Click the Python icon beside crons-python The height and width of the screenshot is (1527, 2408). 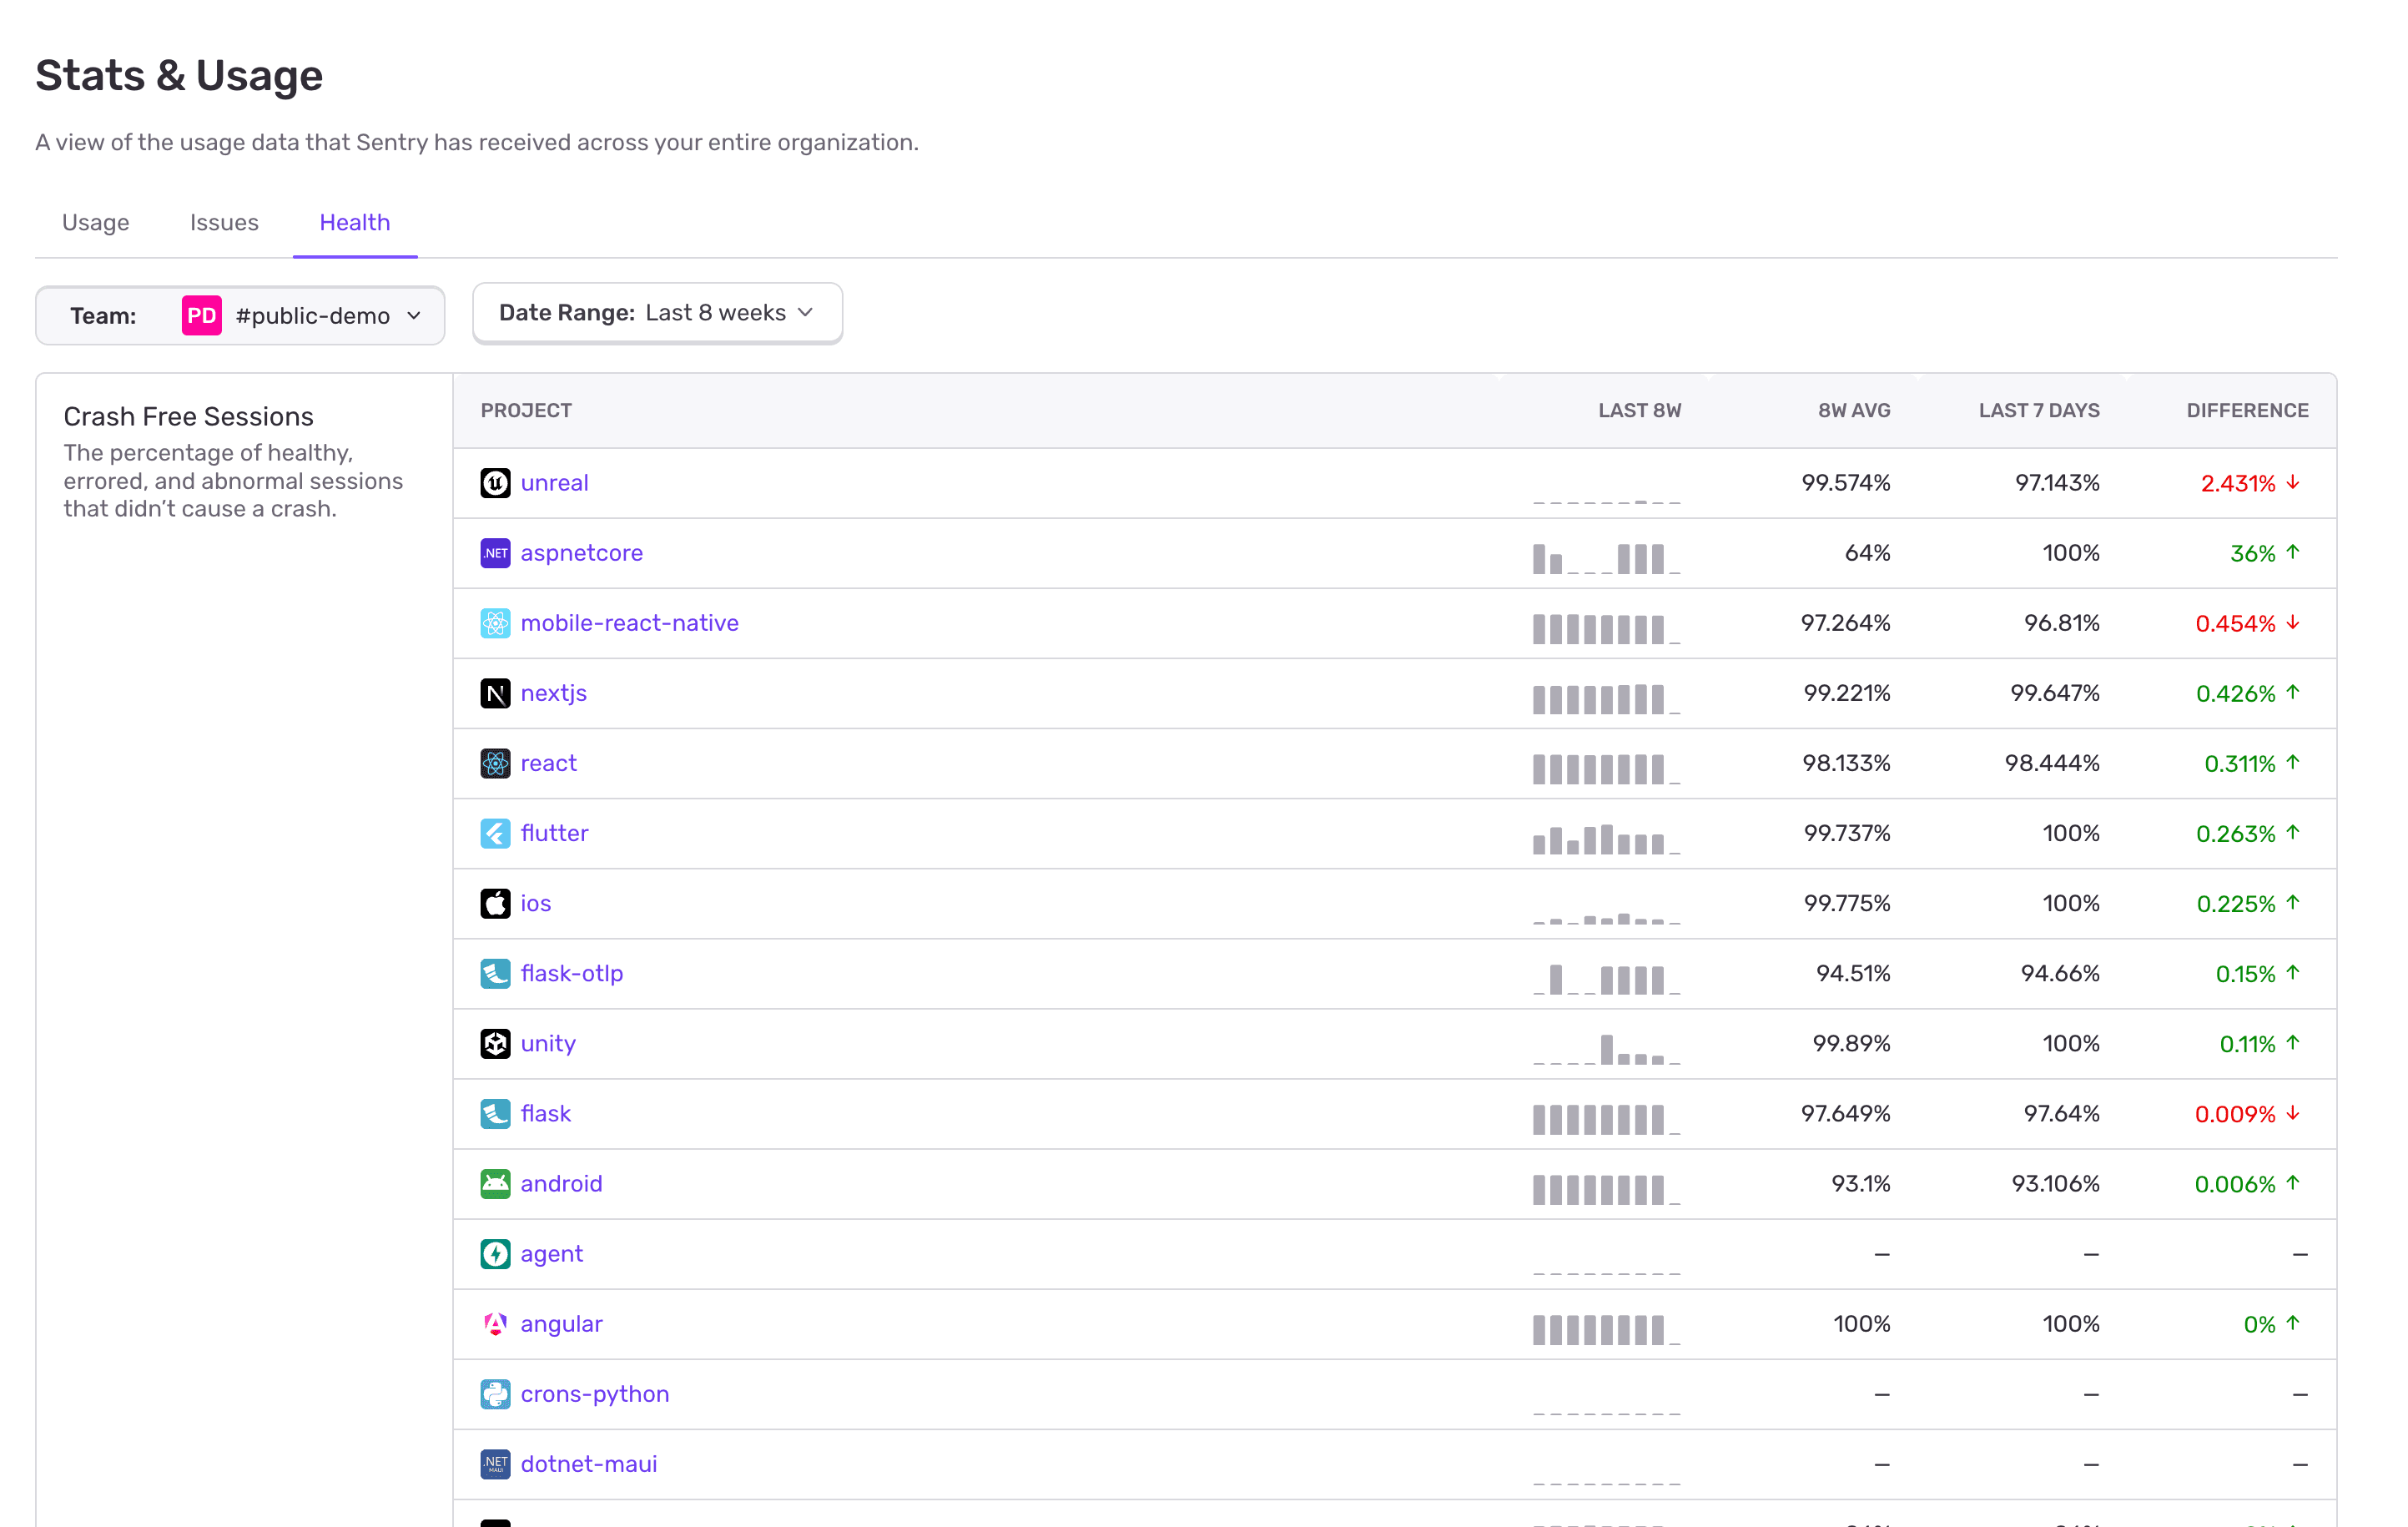pyautogui.click(x=496, y=1393)
